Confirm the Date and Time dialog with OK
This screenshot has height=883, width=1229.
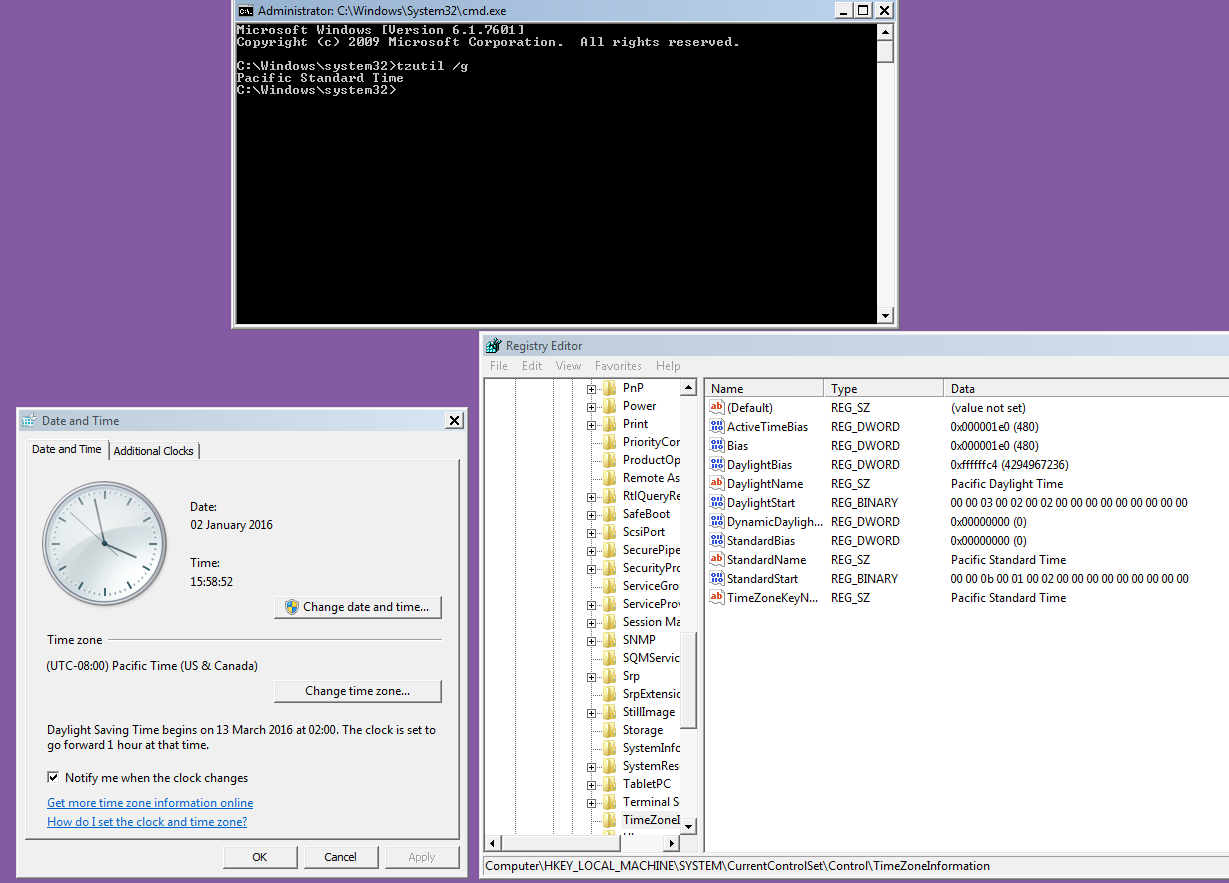260,857
